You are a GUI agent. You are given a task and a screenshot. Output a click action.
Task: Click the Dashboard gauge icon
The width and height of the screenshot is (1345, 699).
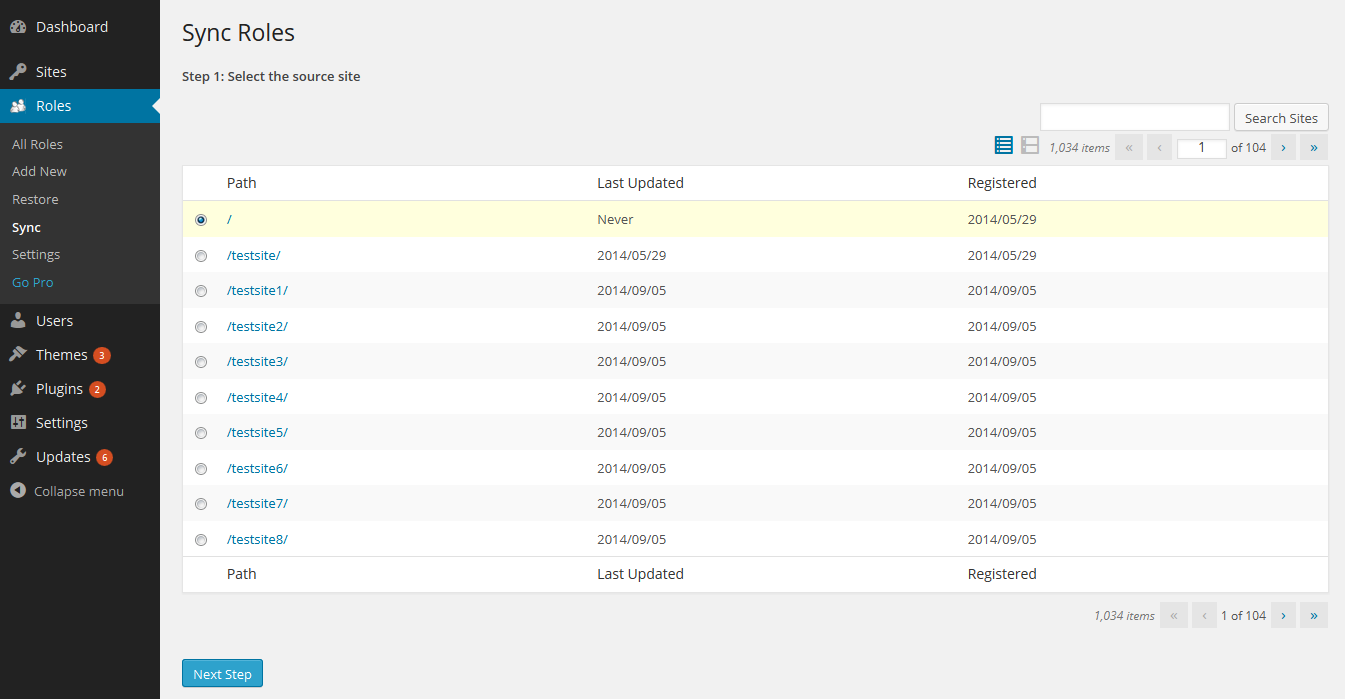click(x=18, y=27)
